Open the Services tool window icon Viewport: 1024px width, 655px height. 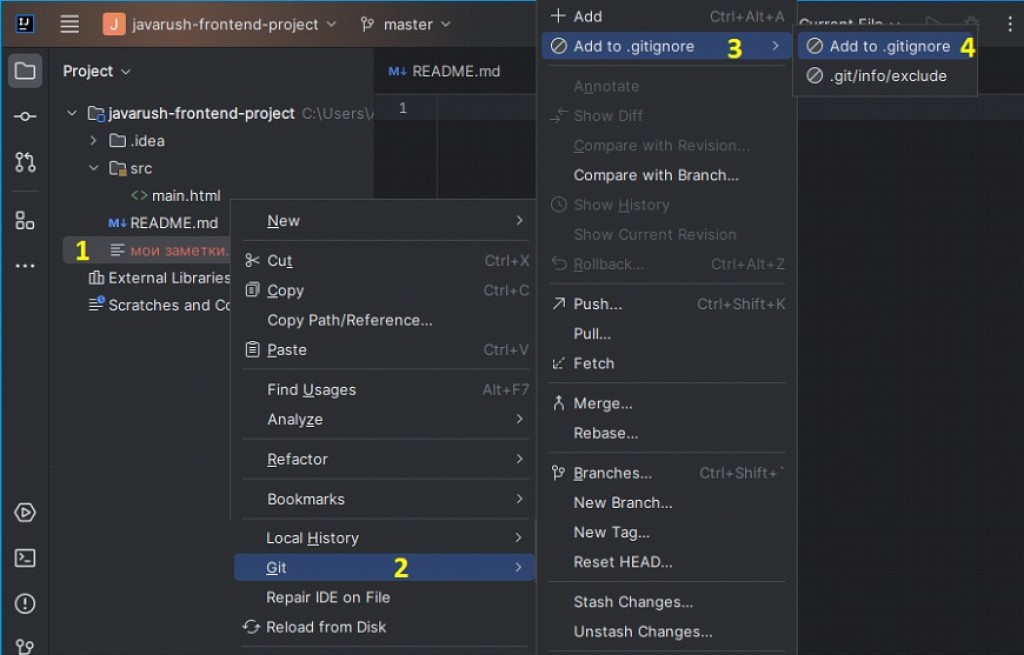click(x=25, y=513)
